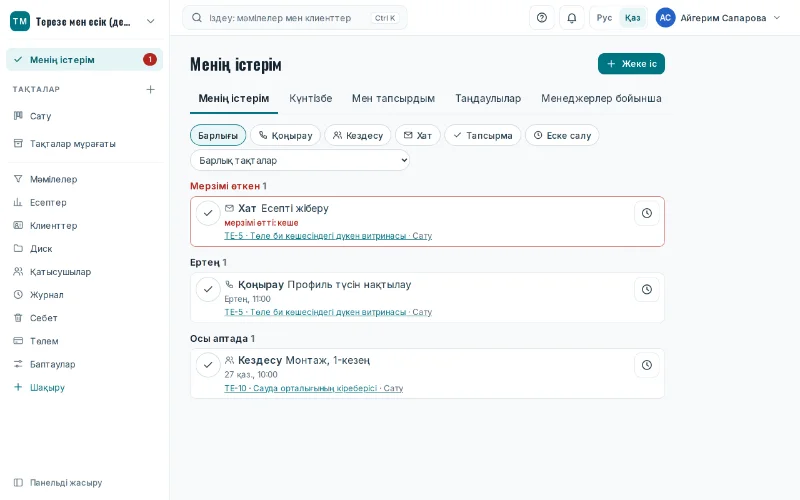Snooze the 'Есепті жіберу' task clock icon

point(646,213)
